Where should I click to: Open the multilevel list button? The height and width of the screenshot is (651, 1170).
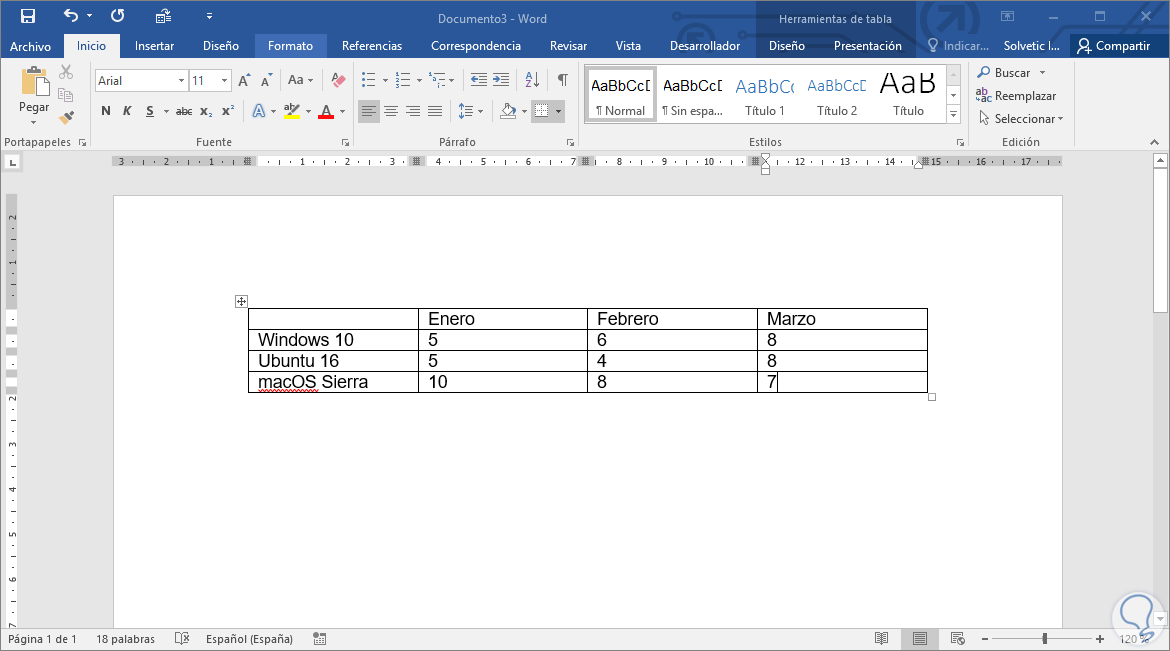(437, 80)
